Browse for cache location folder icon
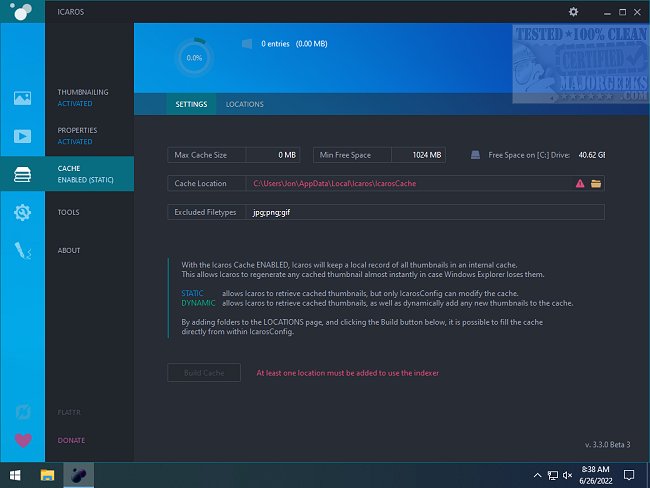This screenshot has height=488, width=650. click(596, 183)
